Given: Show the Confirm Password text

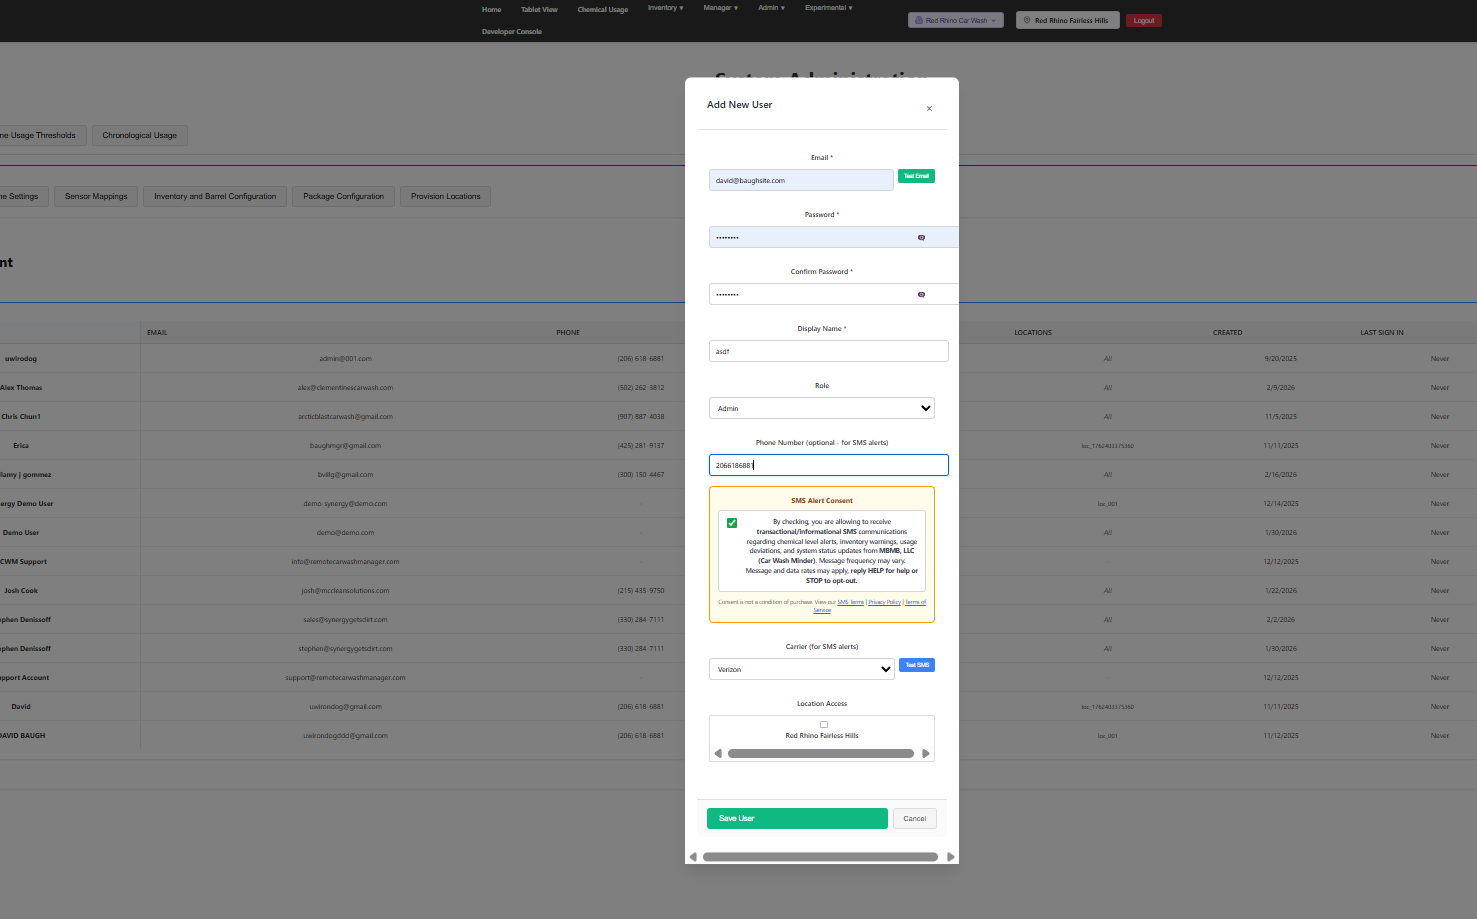Looking at the screenshot, I should click(920, 294).
